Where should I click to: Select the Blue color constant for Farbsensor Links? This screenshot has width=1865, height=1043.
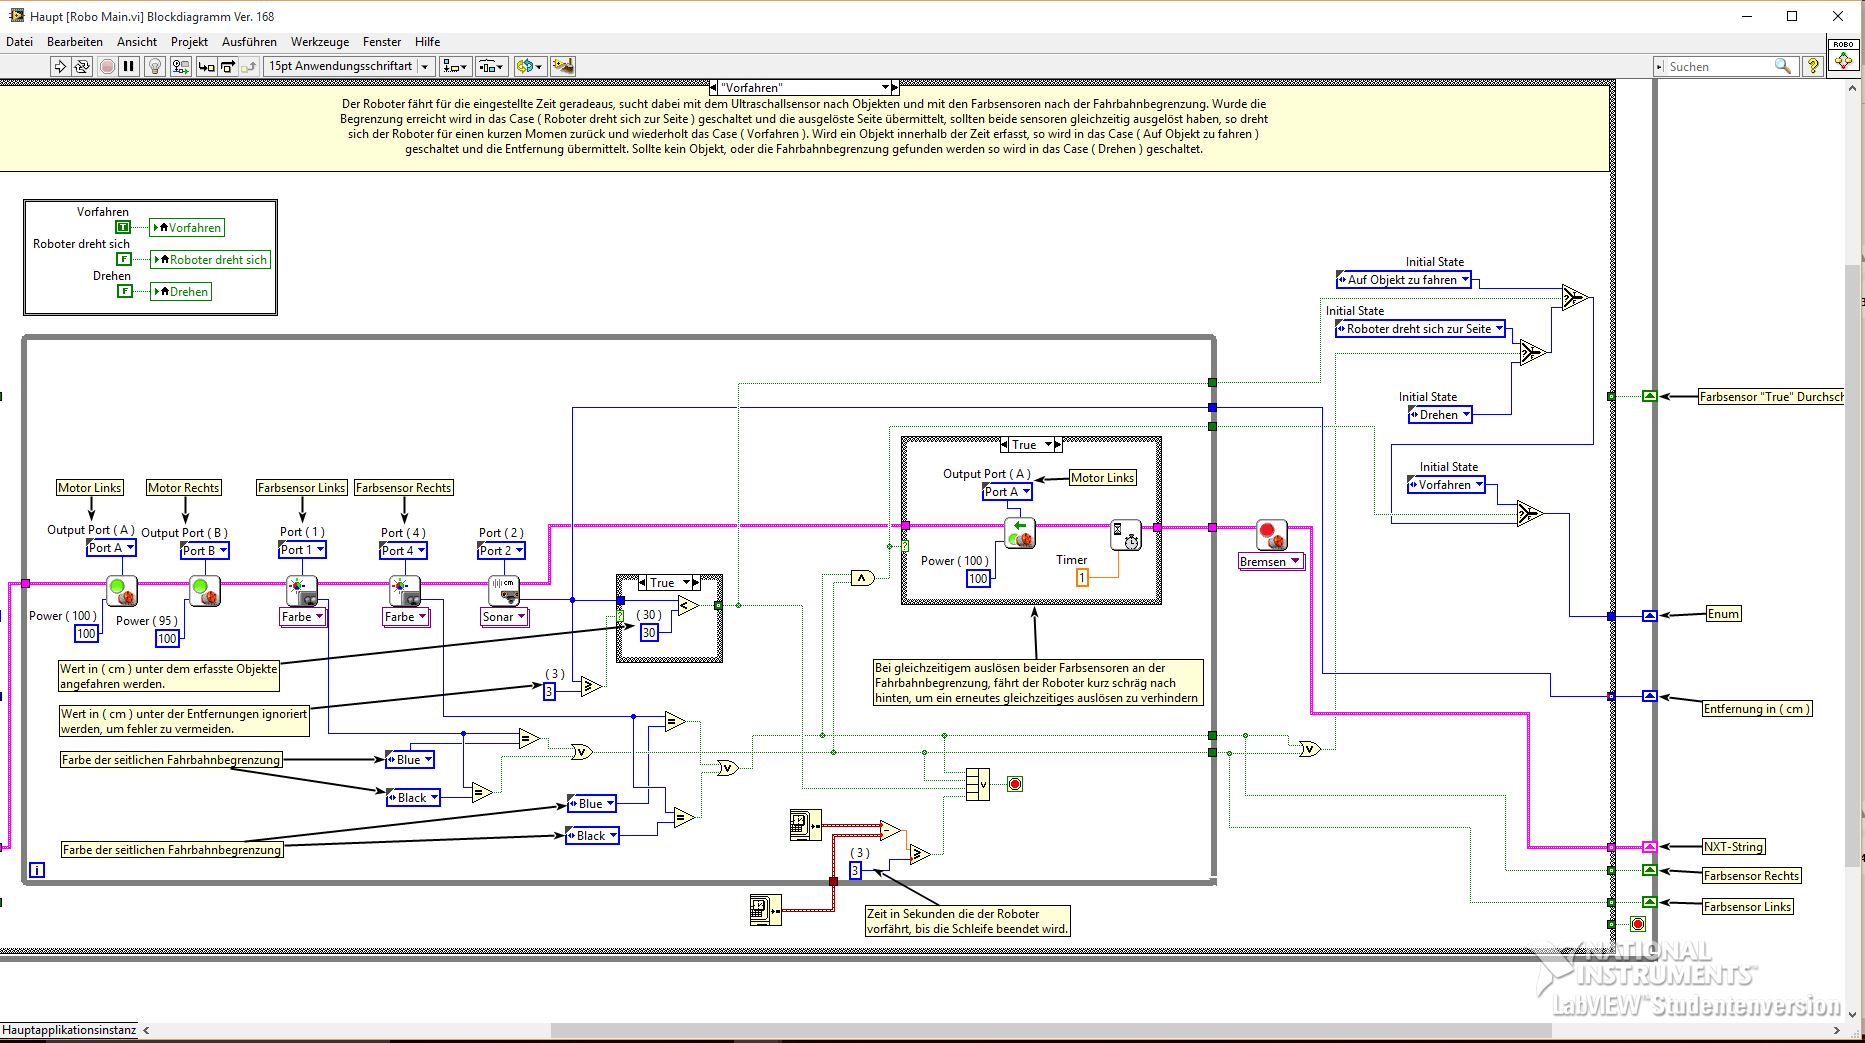tap(409, 760)
